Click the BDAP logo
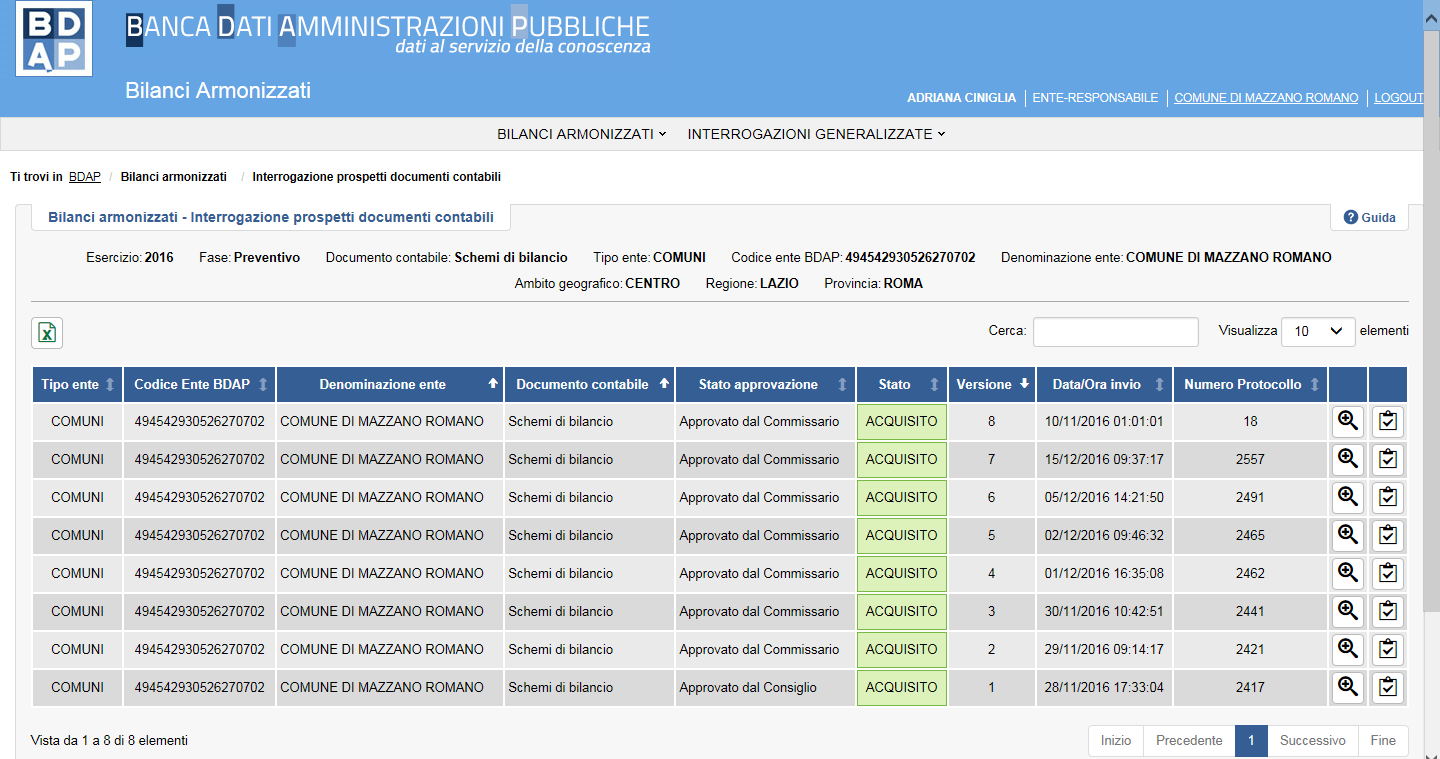Screen dimensions: 1440x759 point(54,39)
